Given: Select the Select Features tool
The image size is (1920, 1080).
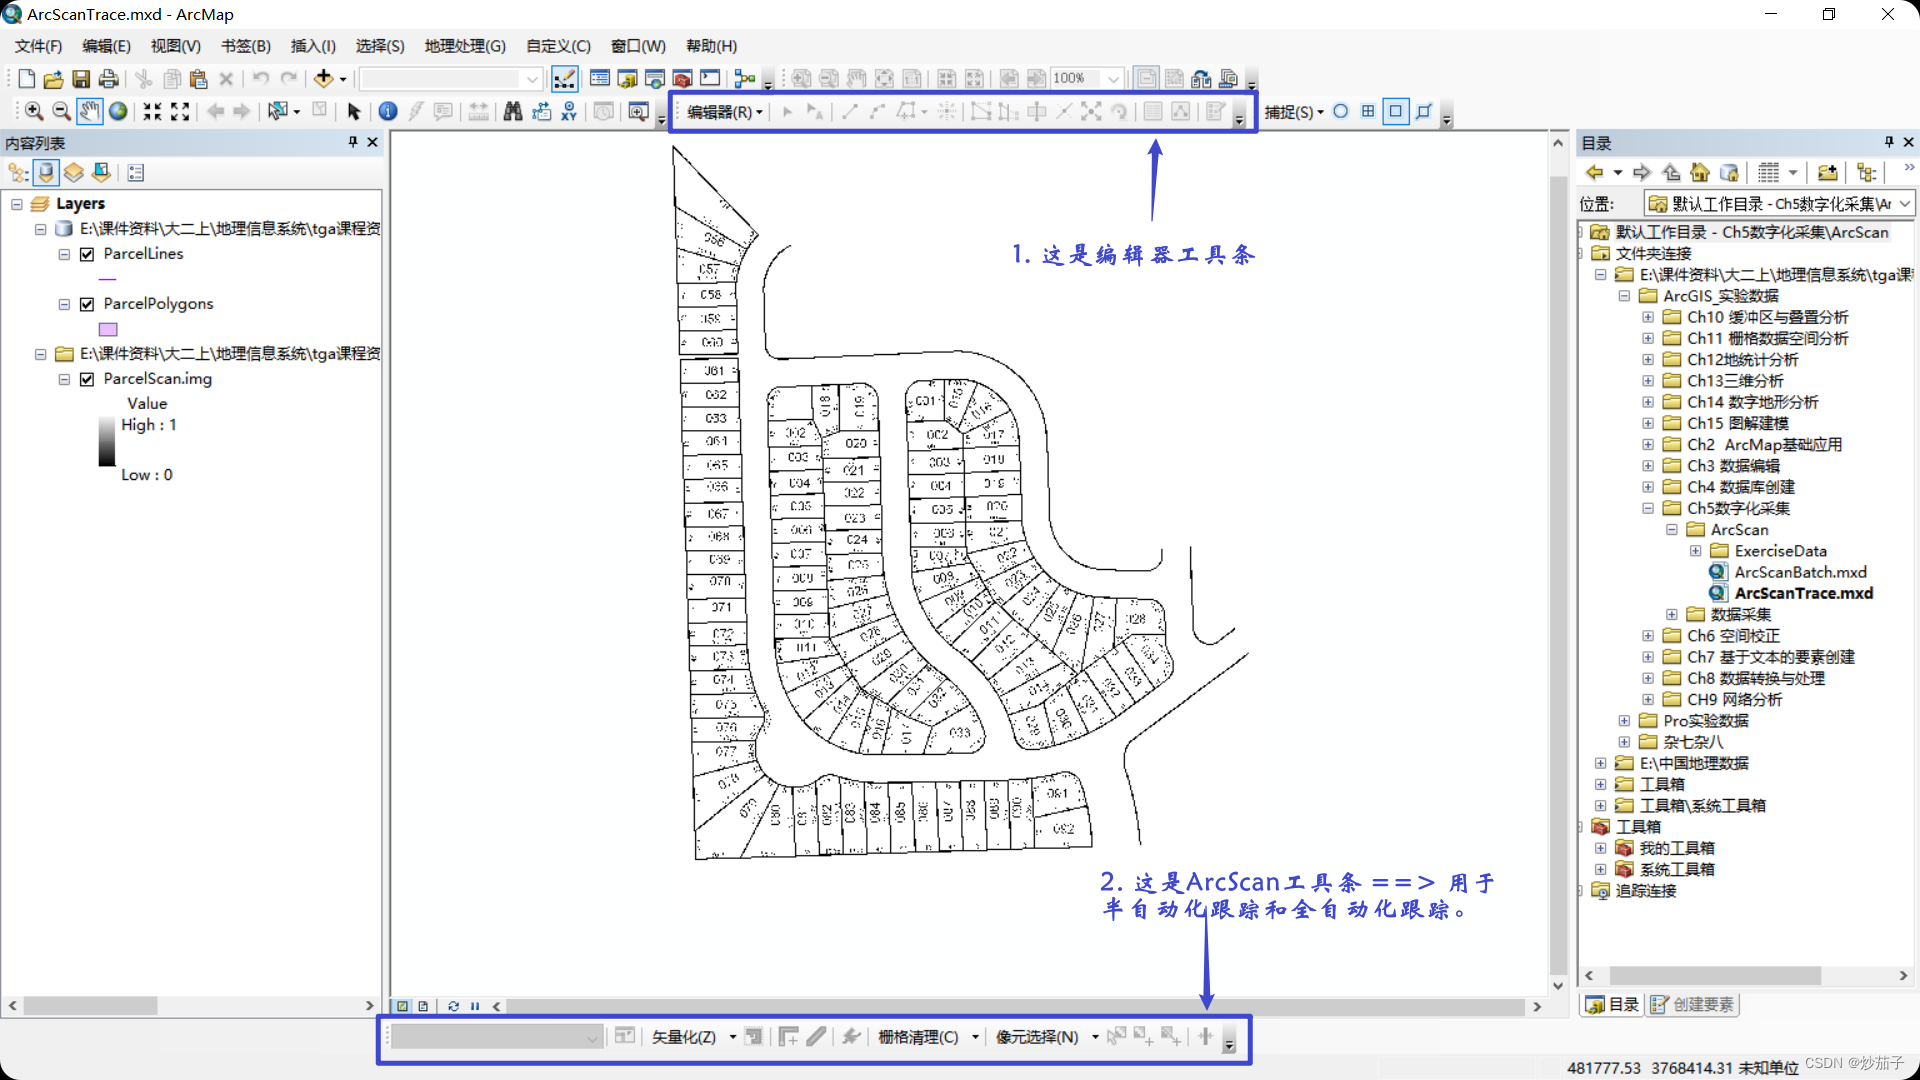Looking at the screenshot, I should [x=278, y=111].
